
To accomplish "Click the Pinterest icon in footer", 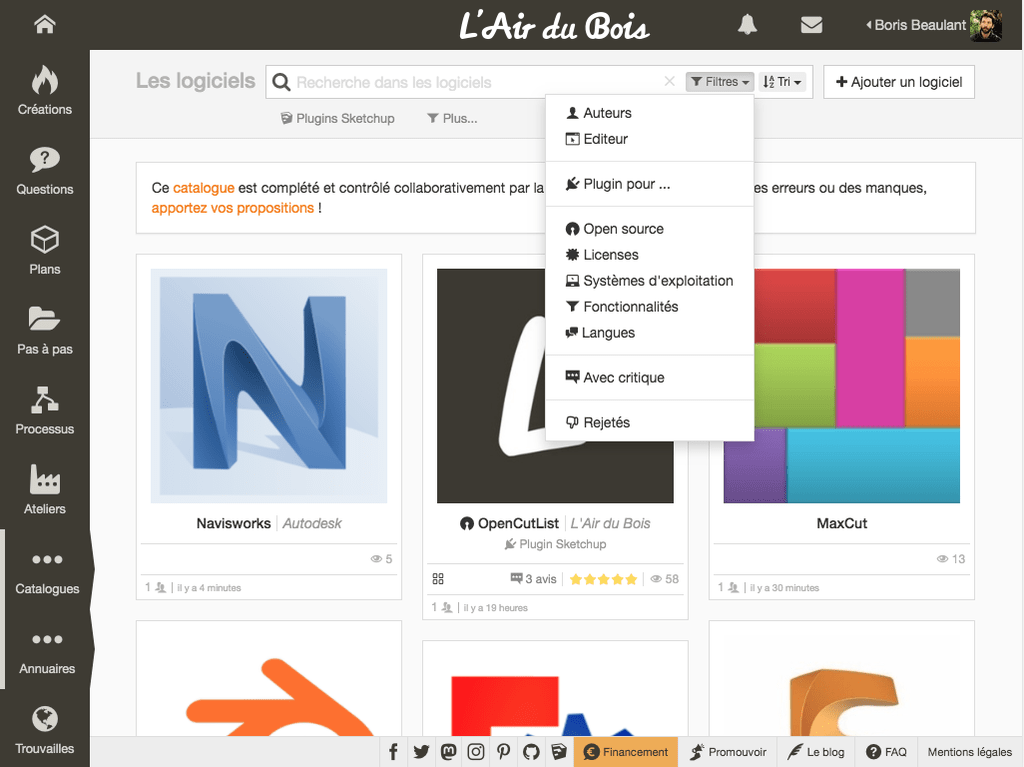I will click(x=504, y=752).
